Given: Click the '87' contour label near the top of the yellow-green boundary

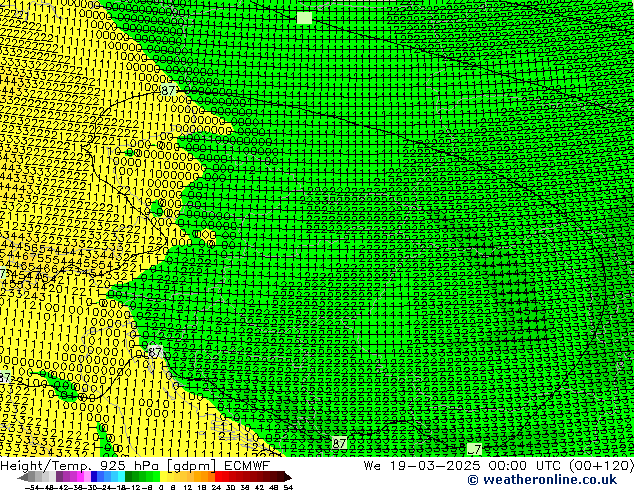Looking at the screenshot, I should [168, 90].
